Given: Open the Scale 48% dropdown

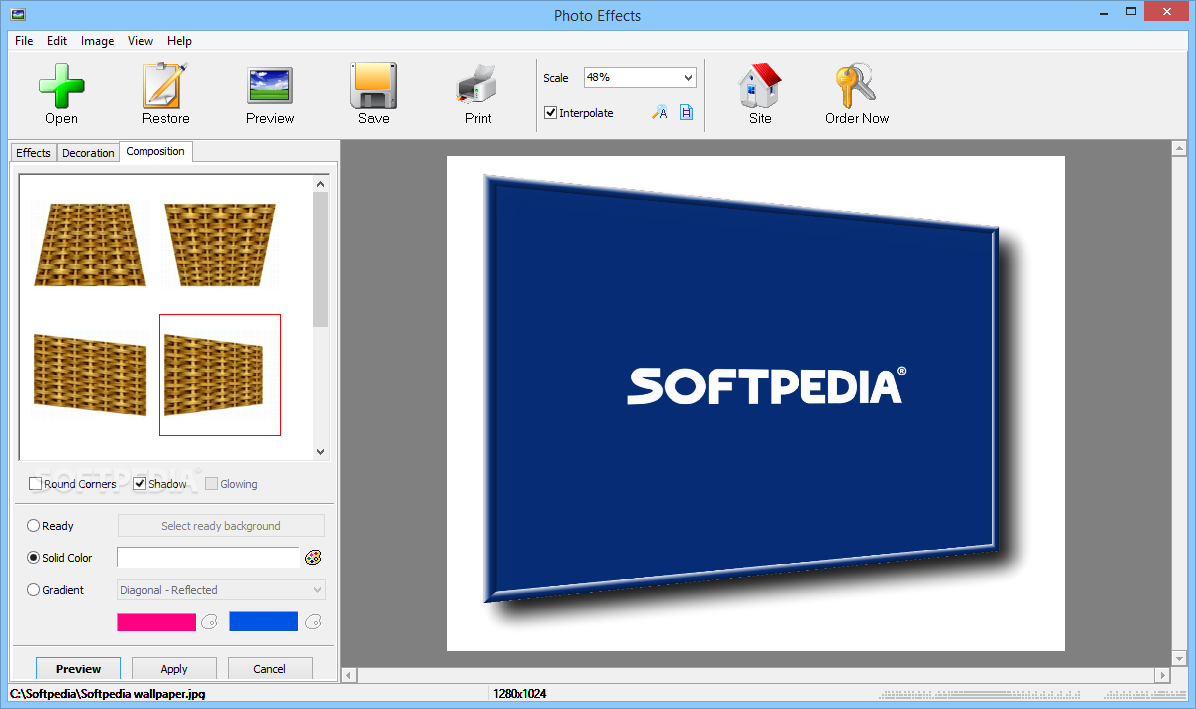Looking at the screenshot, I should (640, 77).
